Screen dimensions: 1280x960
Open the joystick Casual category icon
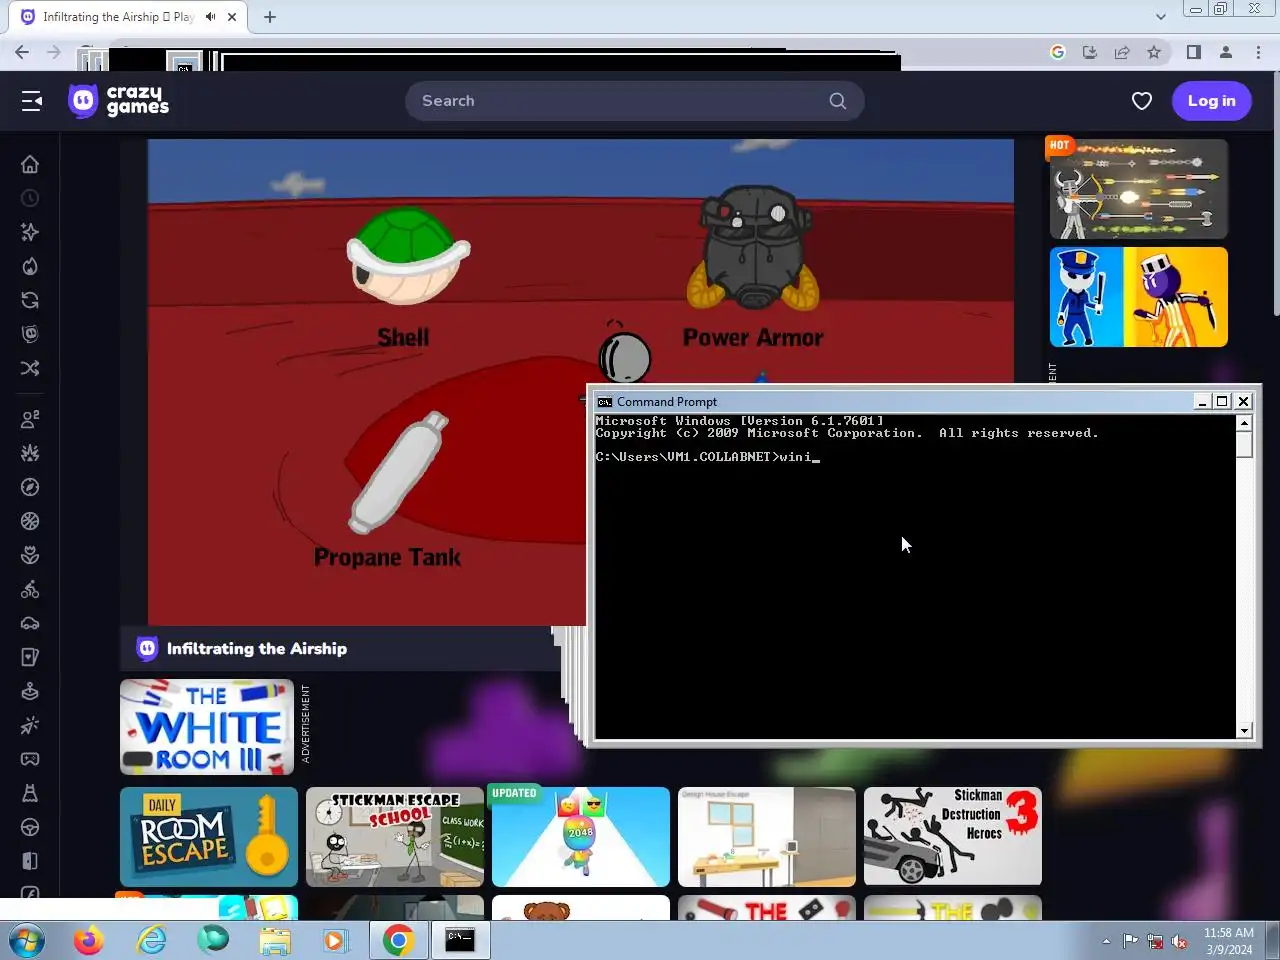tap(30, 691)
